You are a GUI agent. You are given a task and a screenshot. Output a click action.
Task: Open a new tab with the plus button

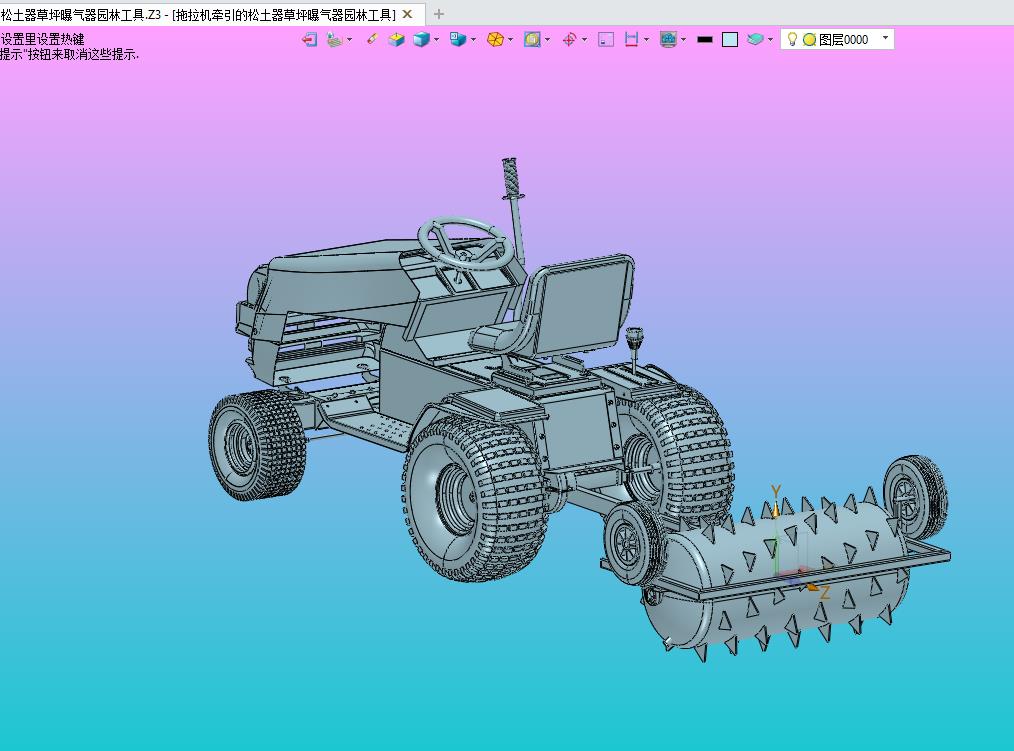coord(438,14)
